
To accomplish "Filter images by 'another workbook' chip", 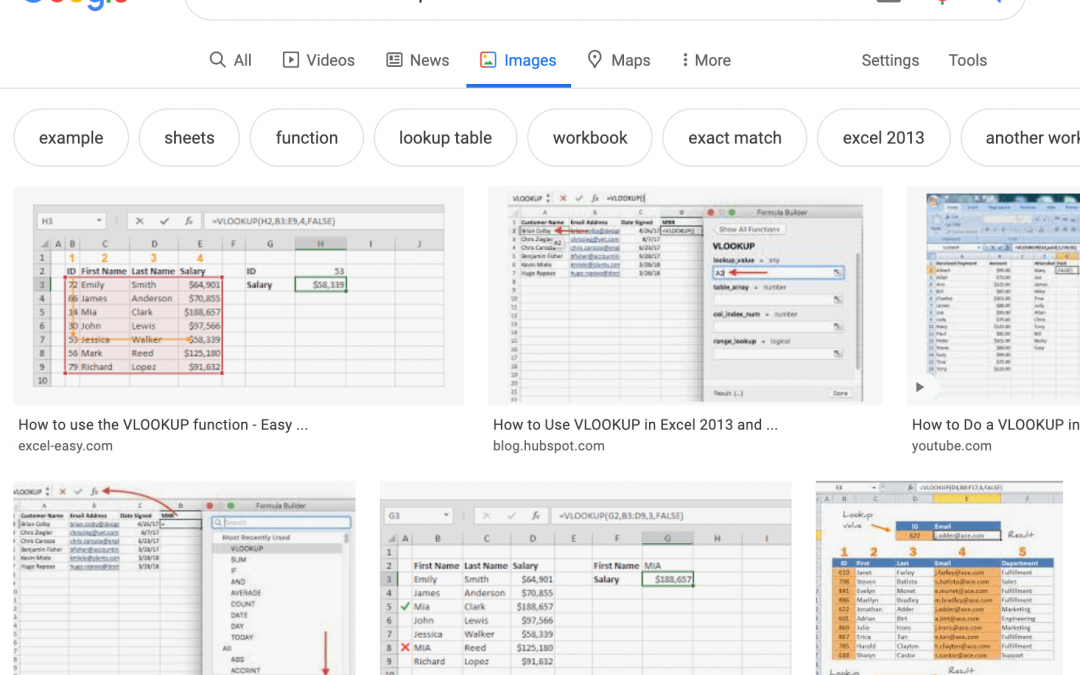I will pyautogui.click(x=1021, y=138).
